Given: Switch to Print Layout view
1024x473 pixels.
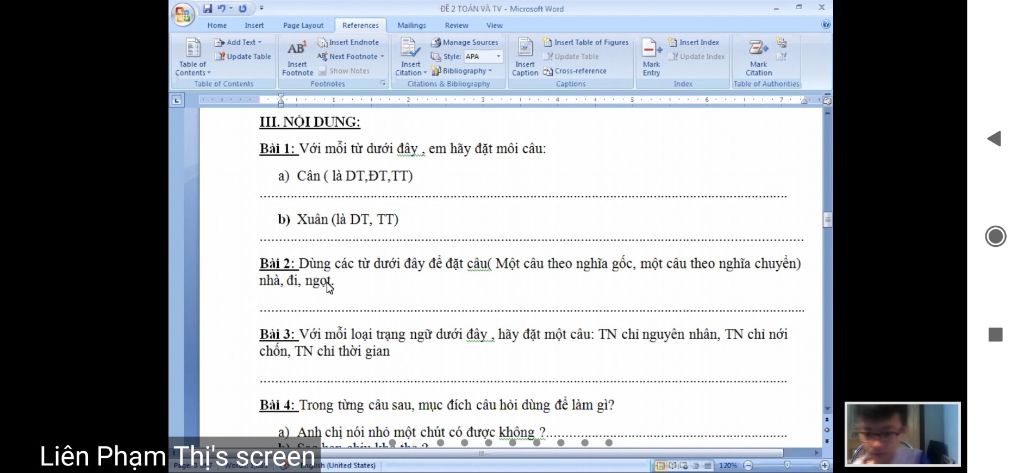Looking at the screenshot, I should coord(660,465).
